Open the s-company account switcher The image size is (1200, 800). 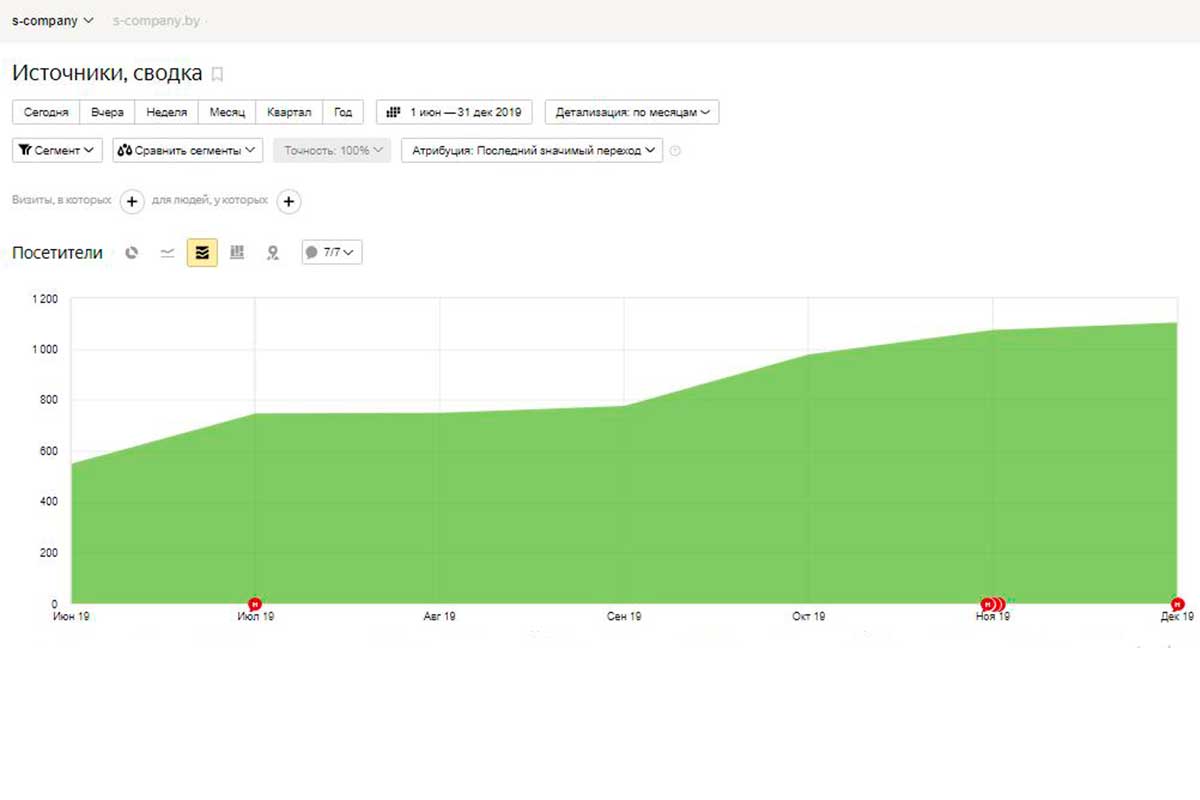[x=53, y=20]
